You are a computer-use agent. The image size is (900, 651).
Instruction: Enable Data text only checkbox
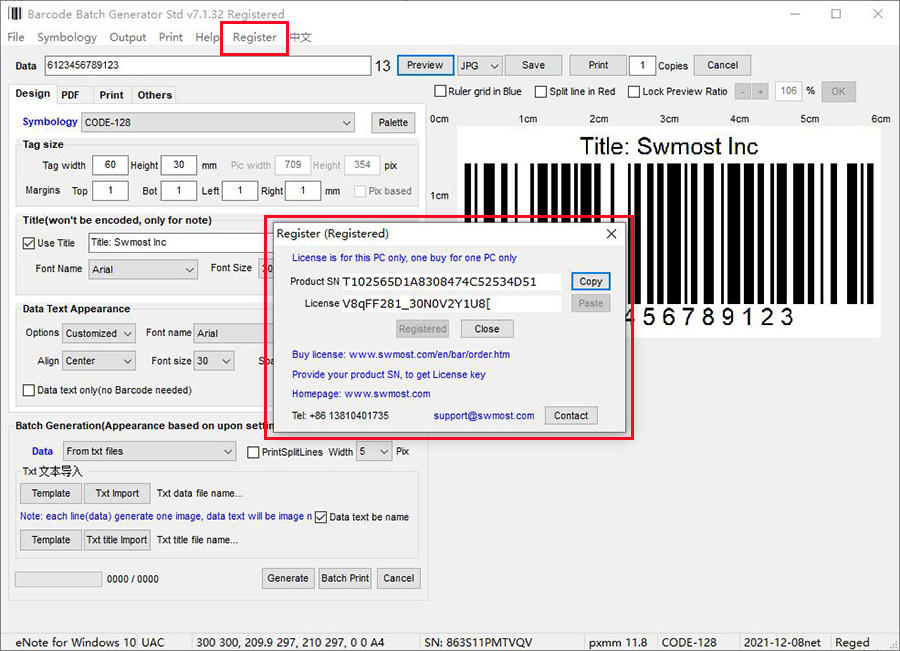click(29, 390)
